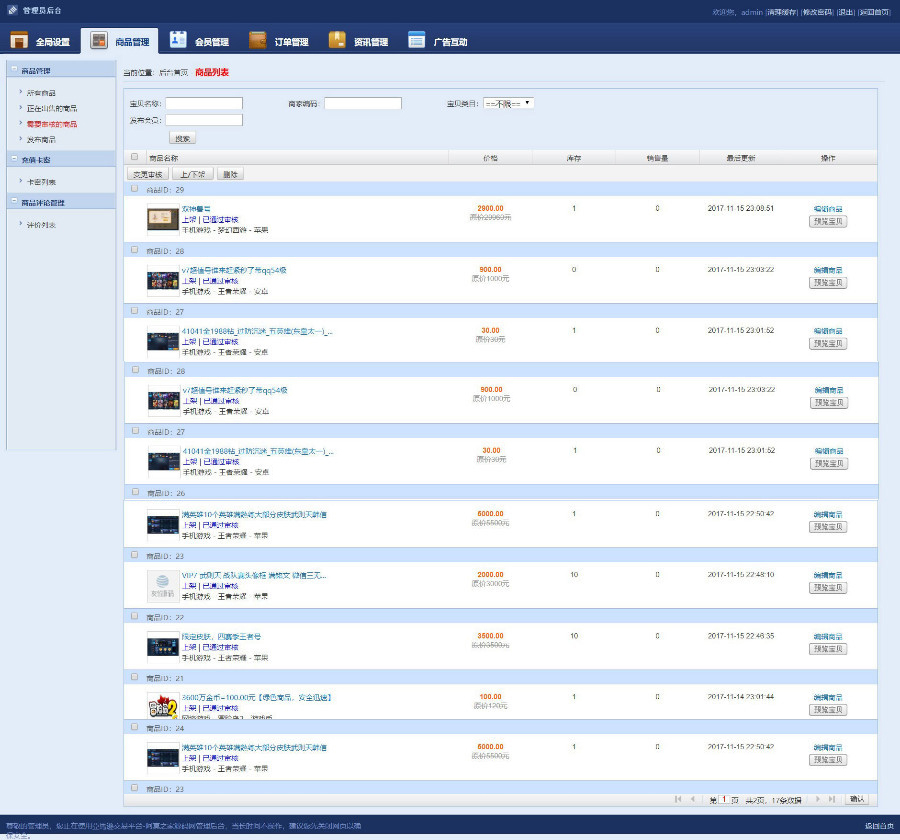Click the 广告互动 icon in navigation
This screenshot has height=840, width=900.
click(x=417, y=41)
